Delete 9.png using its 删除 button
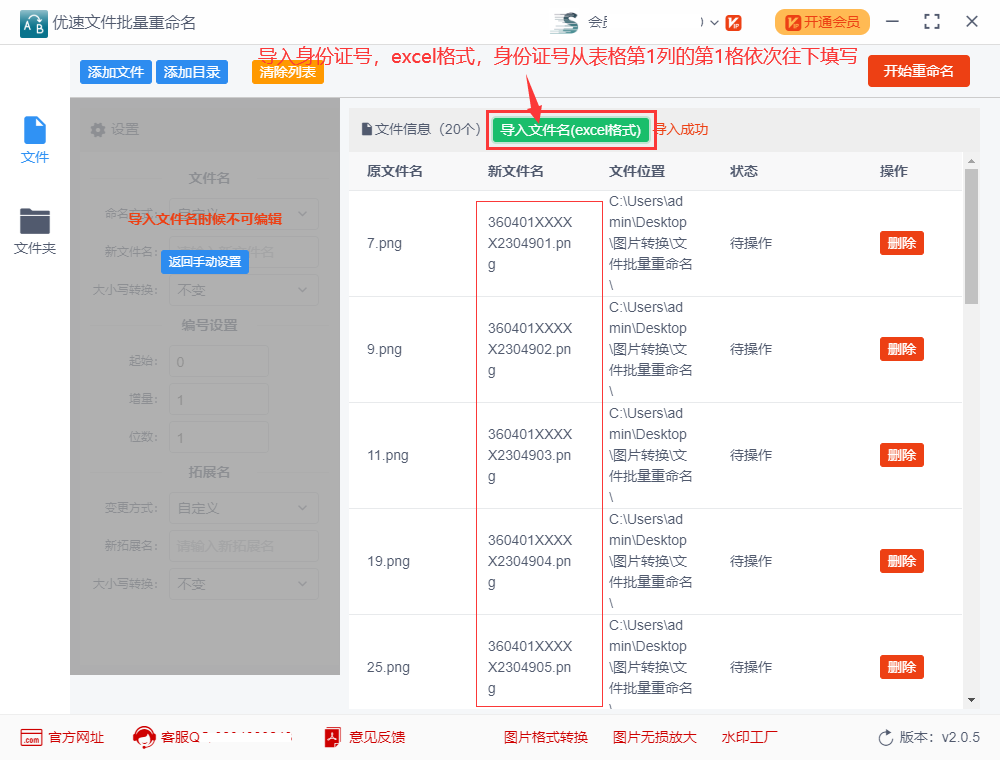Screen dimensions: 1000x760 pyautogui.click(x=901, y=349)
